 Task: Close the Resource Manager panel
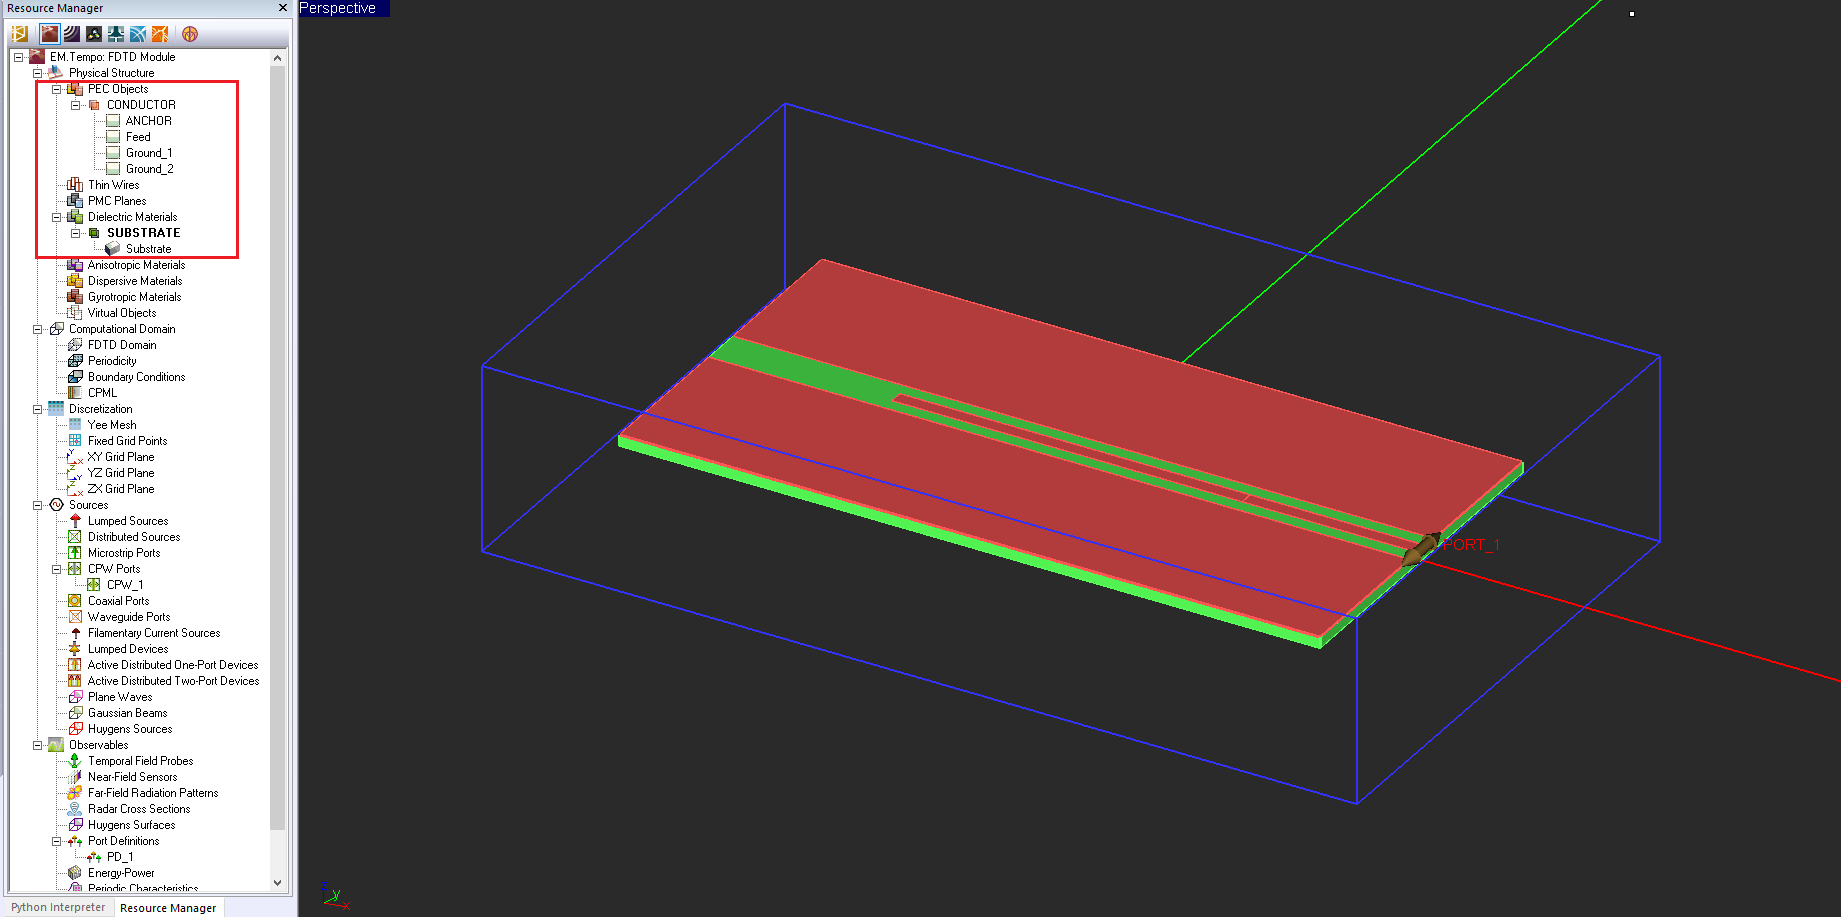click(283, 8)
